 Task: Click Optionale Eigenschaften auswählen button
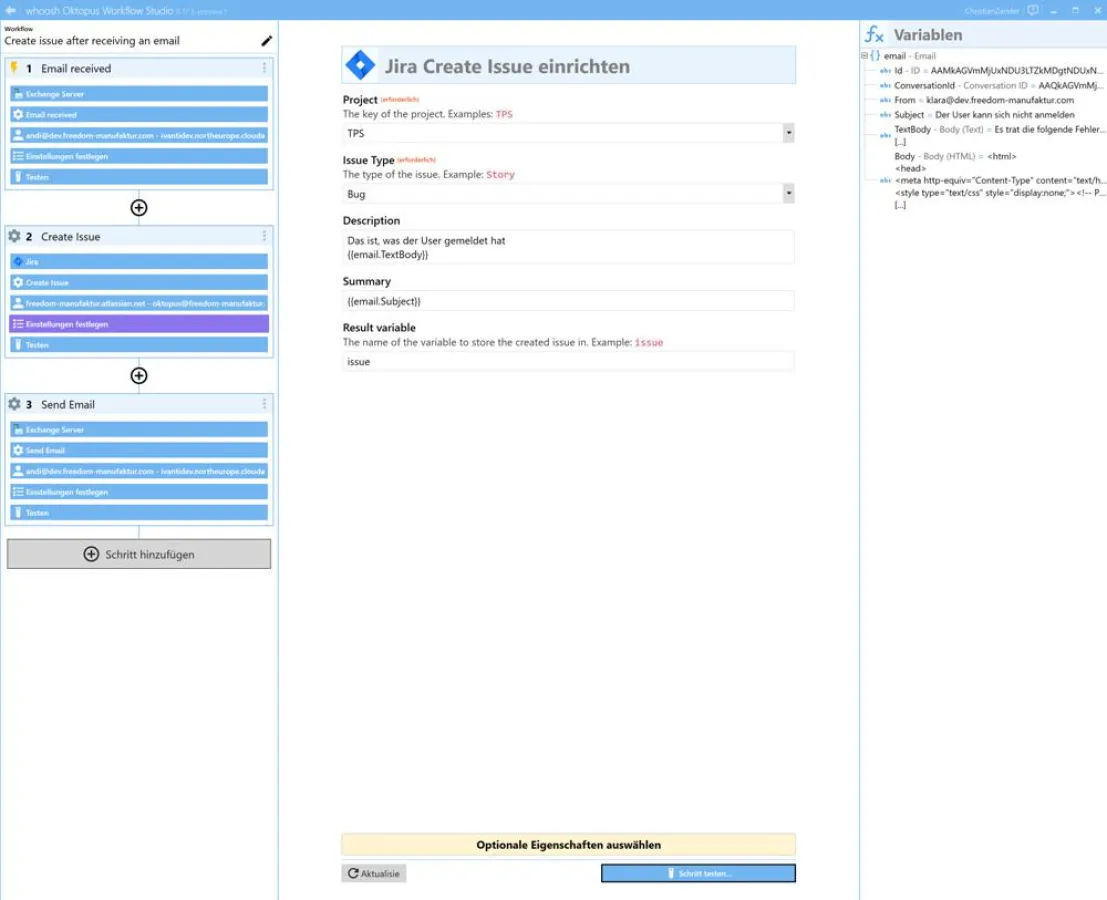click(568, 845)
